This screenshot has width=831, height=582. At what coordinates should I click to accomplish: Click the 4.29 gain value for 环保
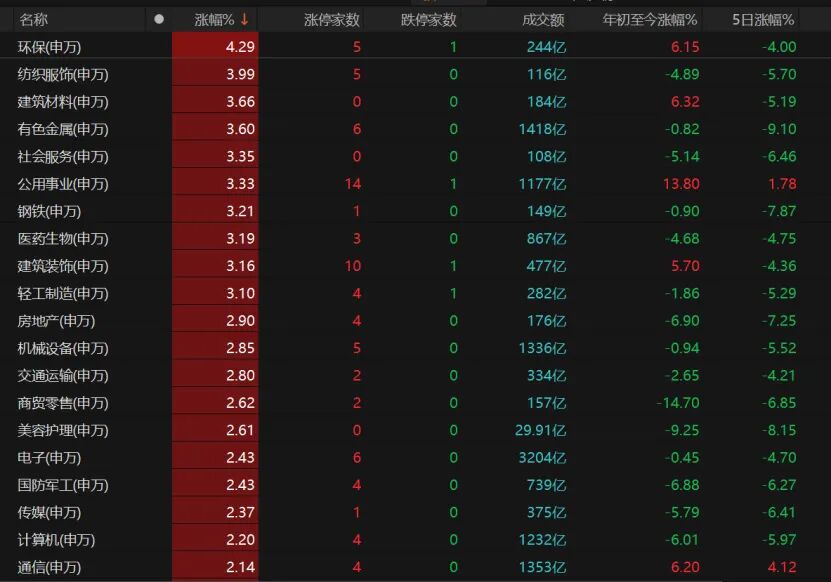[x=240, y=47]
